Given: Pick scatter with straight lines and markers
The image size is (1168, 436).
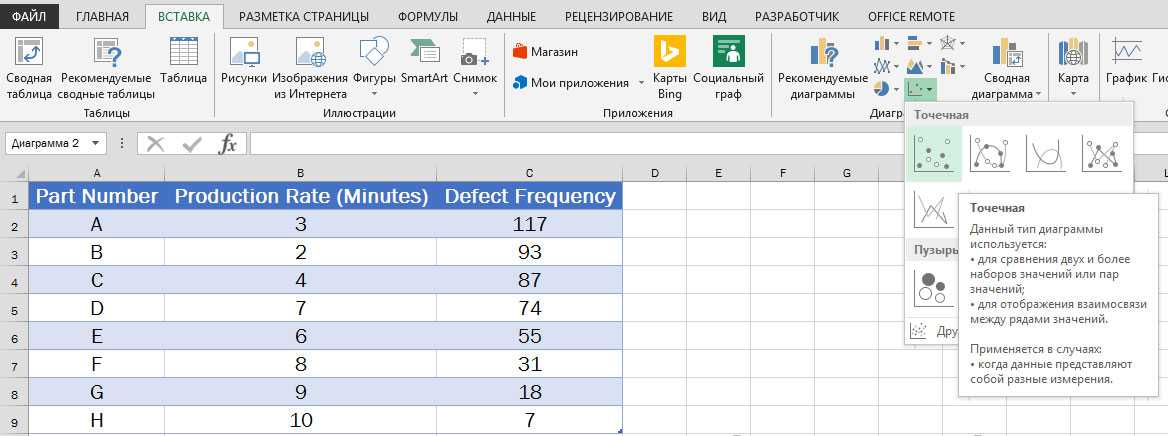Looking at the screenshot, I should tap(1102, 153).
